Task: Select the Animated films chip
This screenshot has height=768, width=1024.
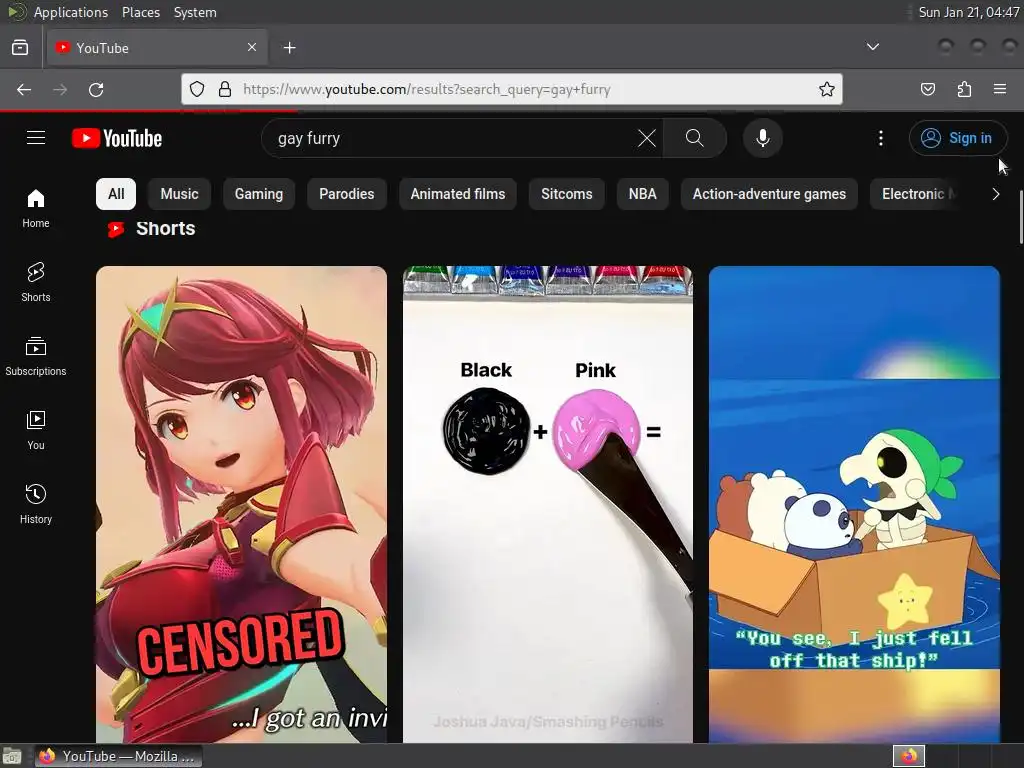Action: (458, 194)
